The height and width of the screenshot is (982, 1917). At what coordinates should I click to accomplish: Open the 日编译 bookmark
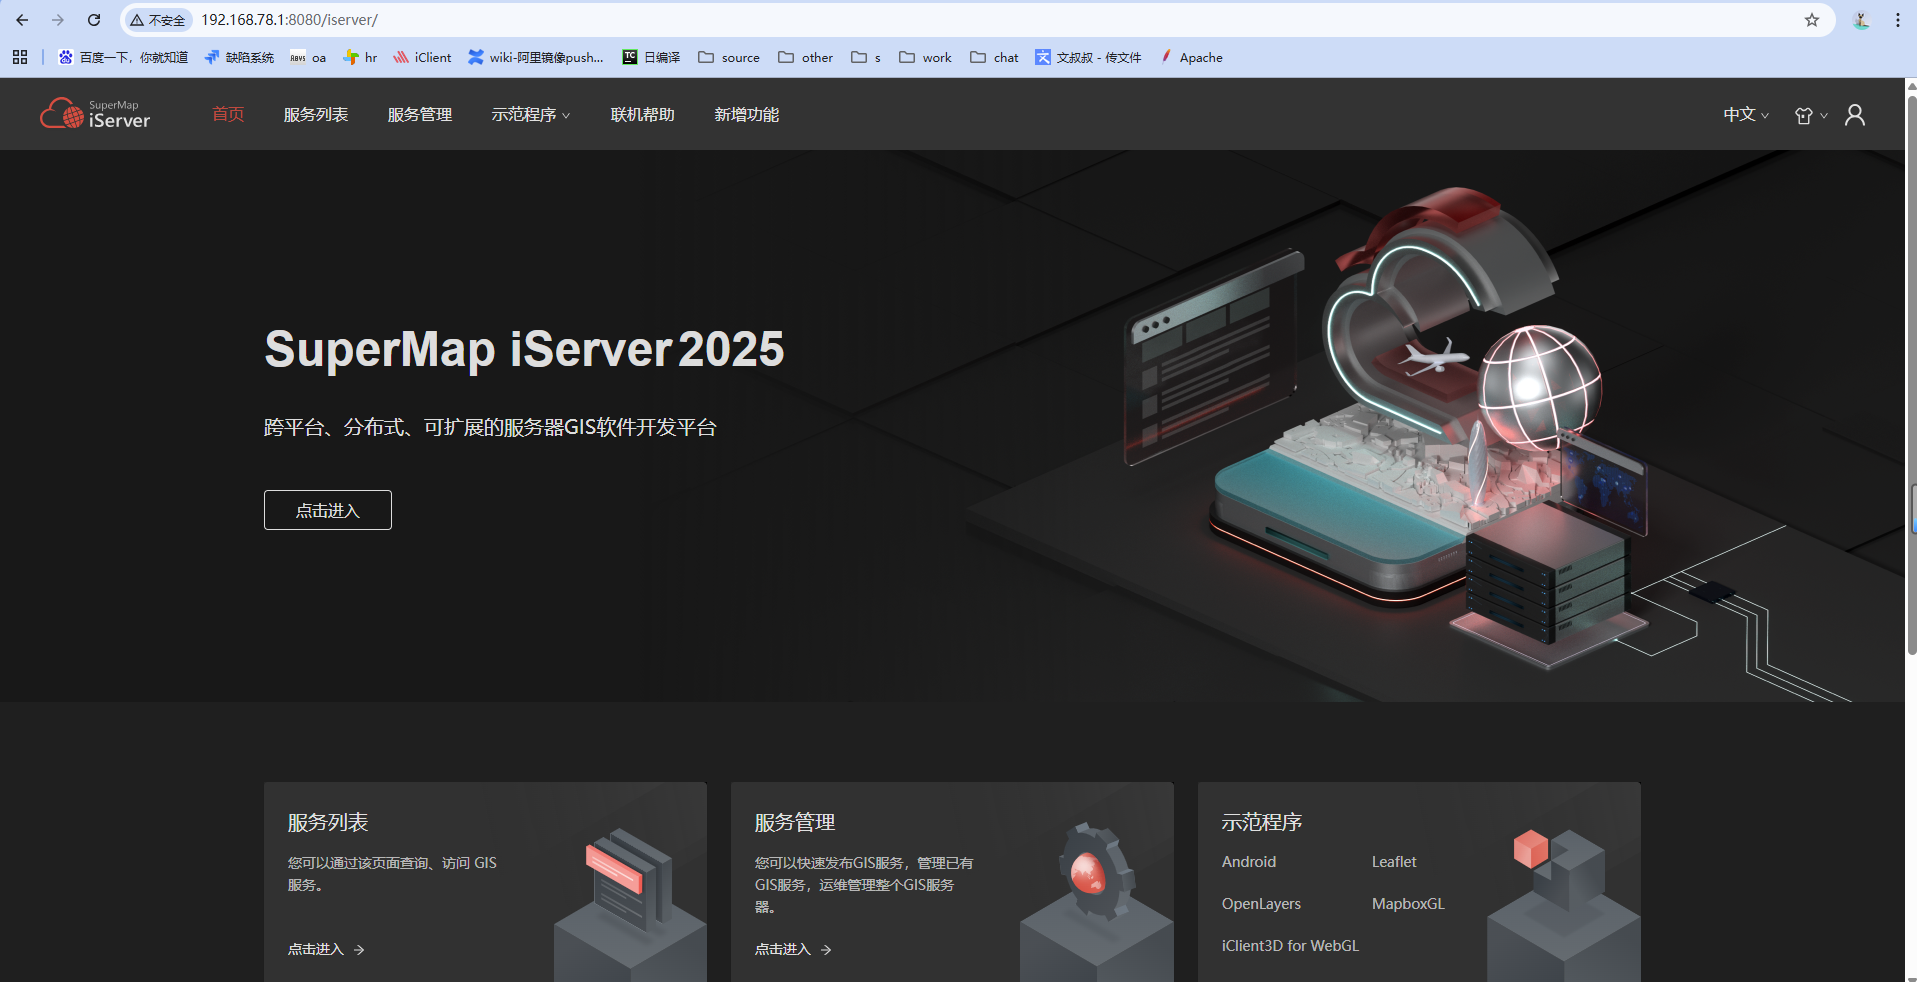click(651, 57)
